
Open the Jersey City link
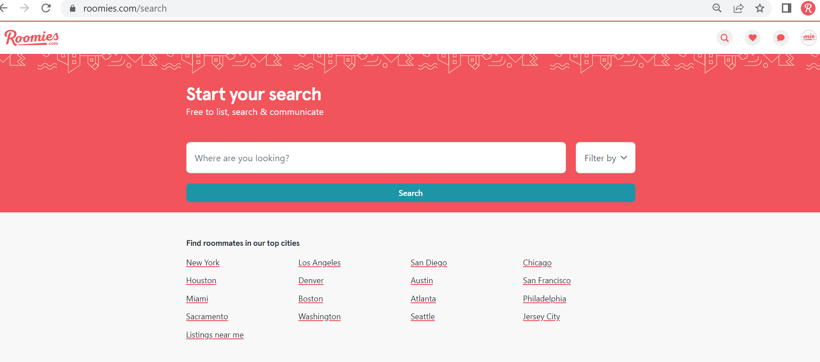[541, 316]
